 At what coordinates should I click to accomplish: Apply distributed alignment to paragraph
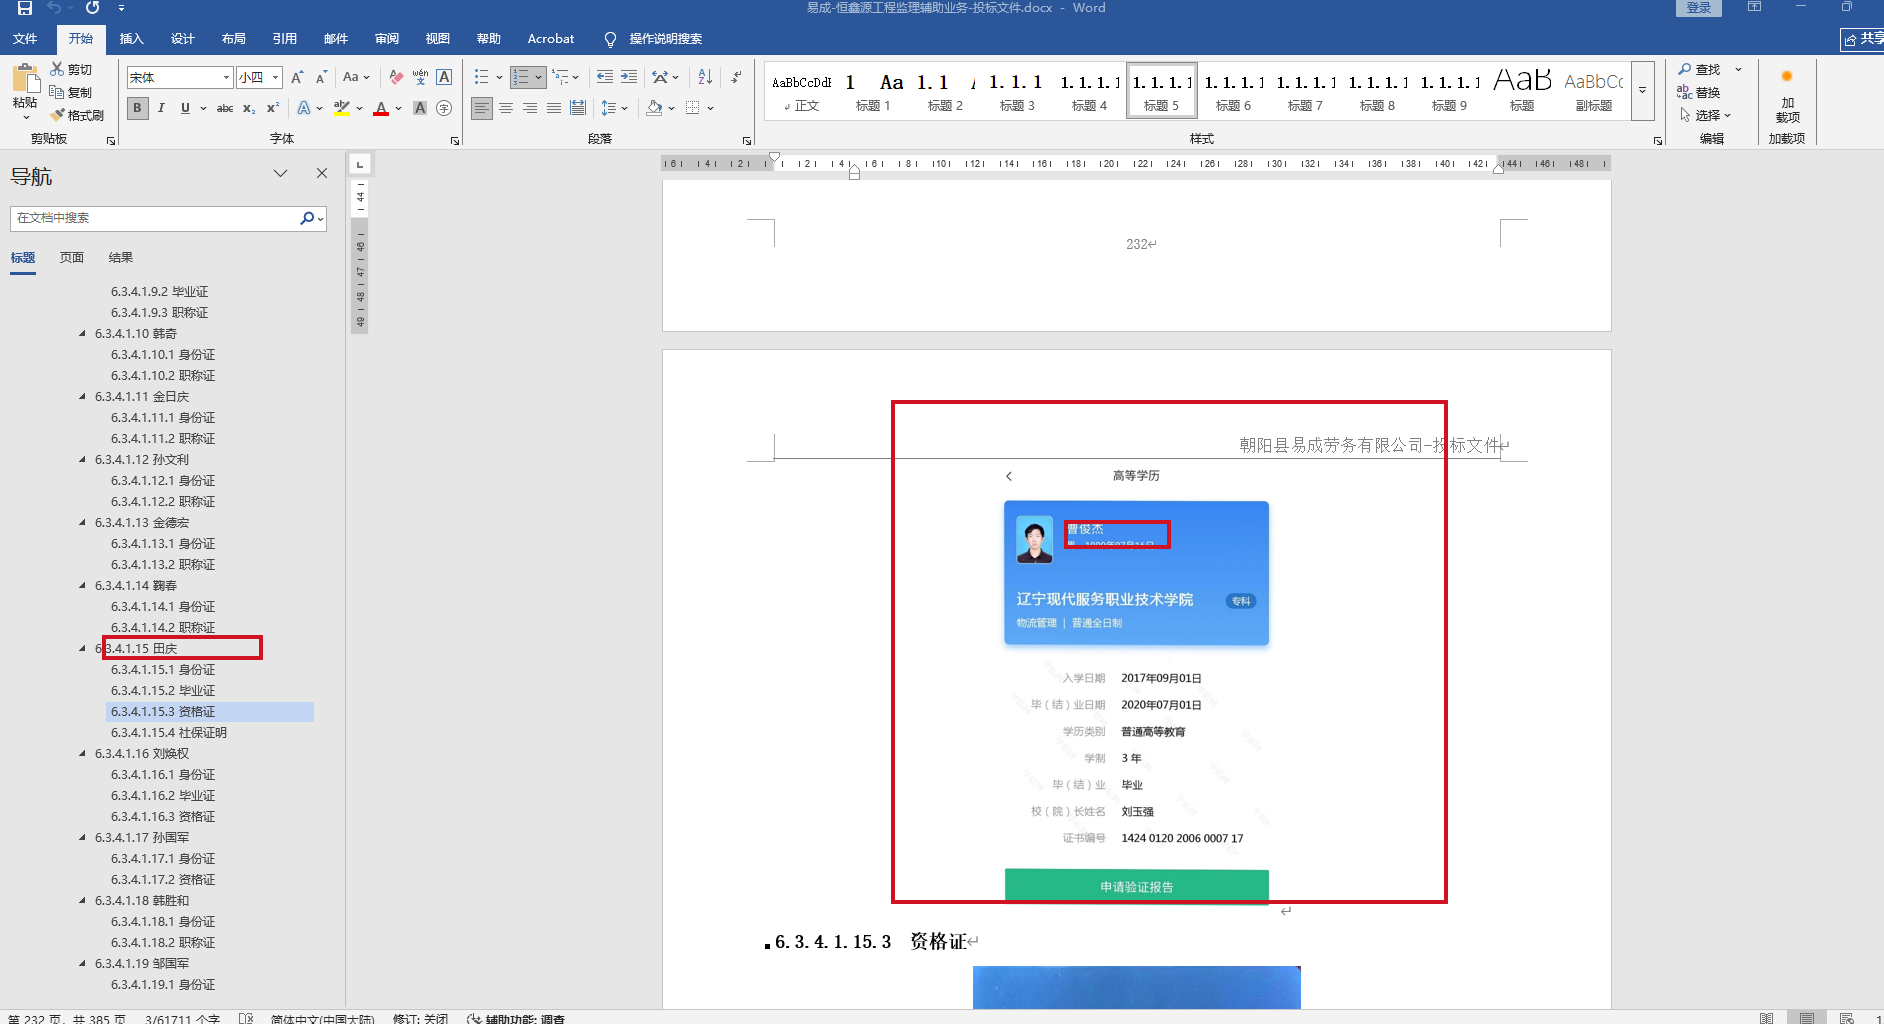click(577, 108)
